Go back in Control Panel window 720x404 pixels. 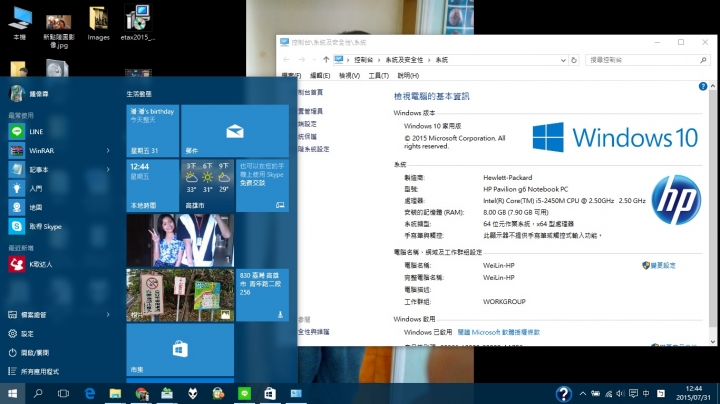tap(287, 60)
